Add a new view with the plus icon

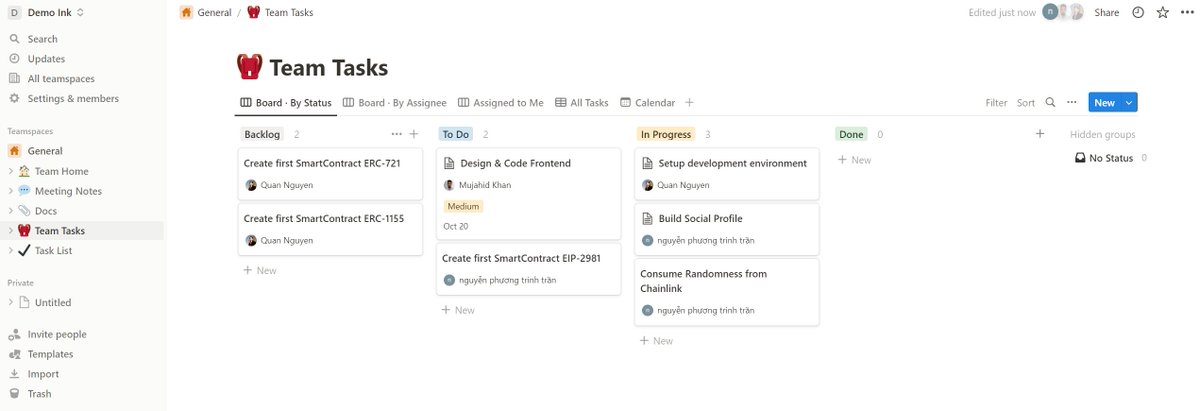[690, 102]
